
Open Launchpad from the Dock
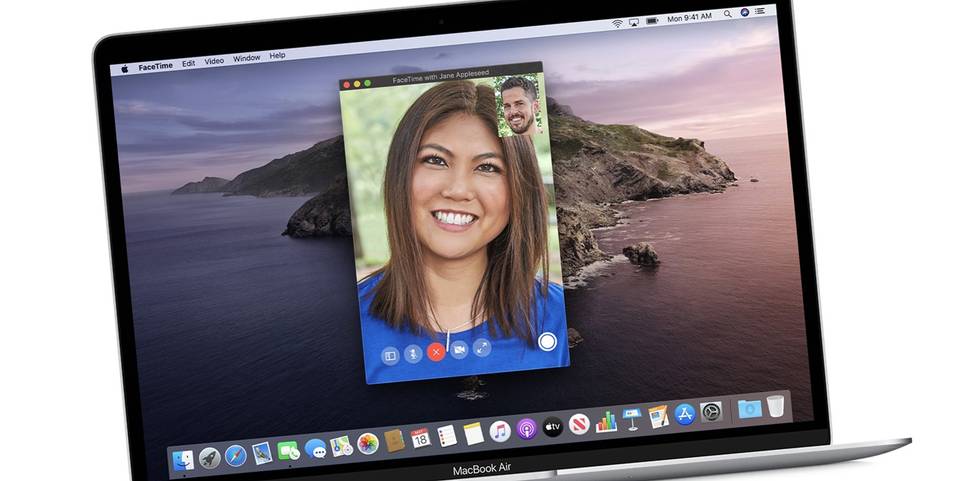[x=209, y=458]
